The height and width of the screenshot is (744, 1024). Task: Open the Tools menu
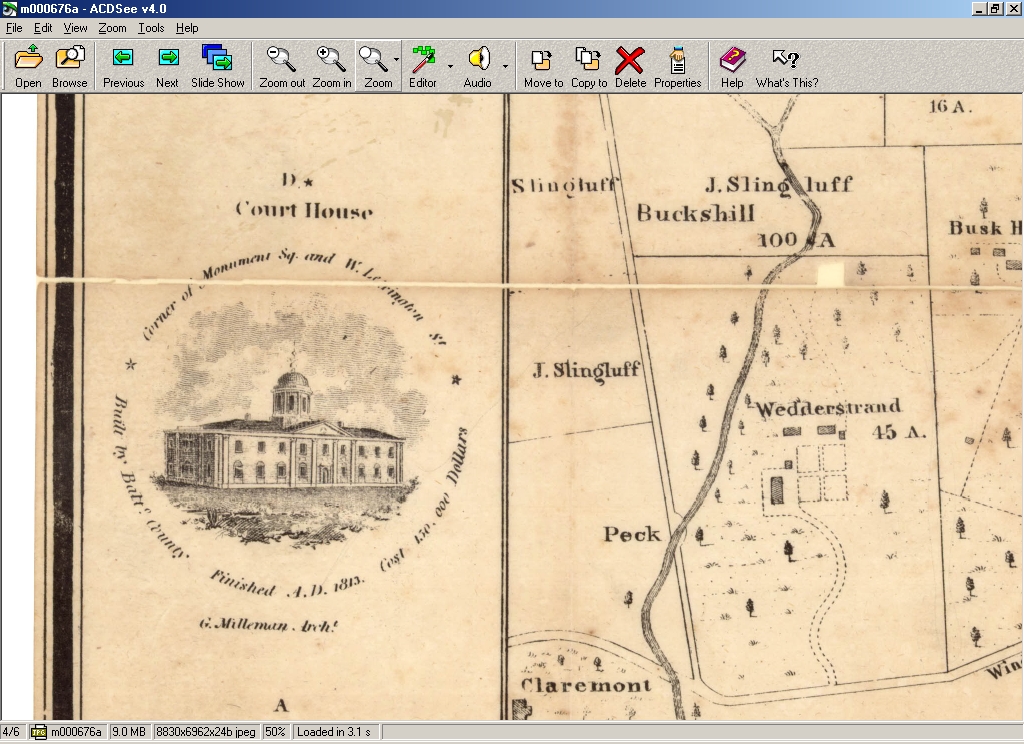(x=151, y=28)
